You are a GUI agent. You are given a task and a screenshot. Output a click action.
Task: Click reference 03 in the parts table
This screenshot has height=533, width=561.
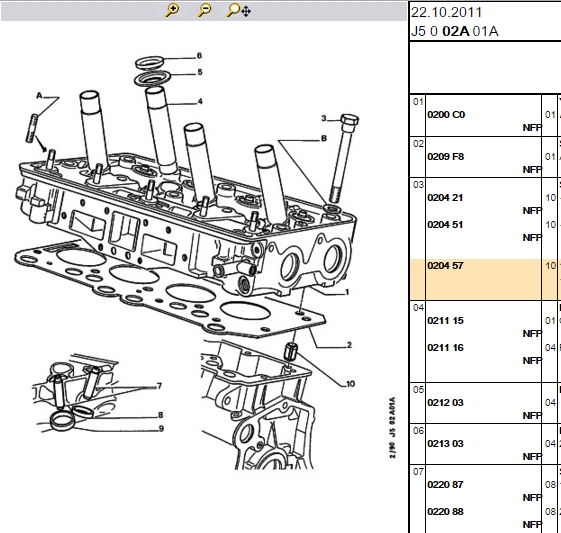coord(418,185)
